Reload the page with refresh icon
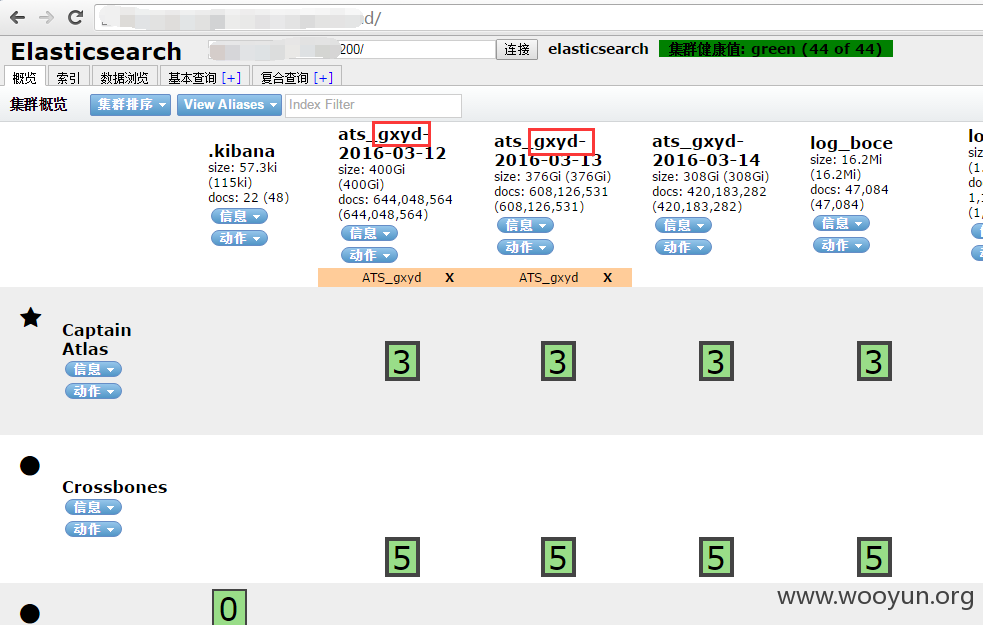The height and width of the screenshot is (625, 983). pos(76,18)
